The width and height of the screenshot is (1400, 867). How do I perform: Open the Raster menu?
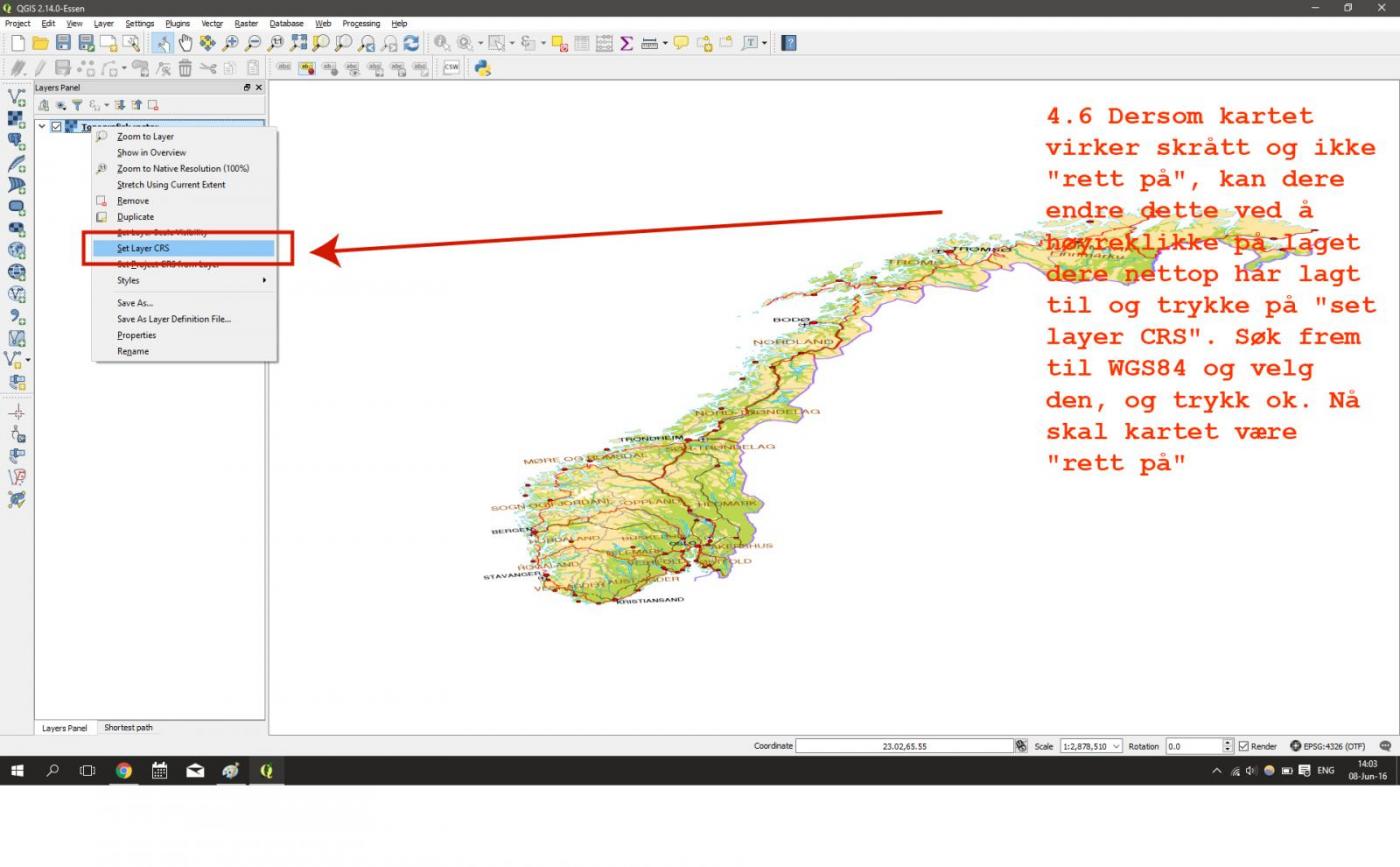[x=245, y=23]
